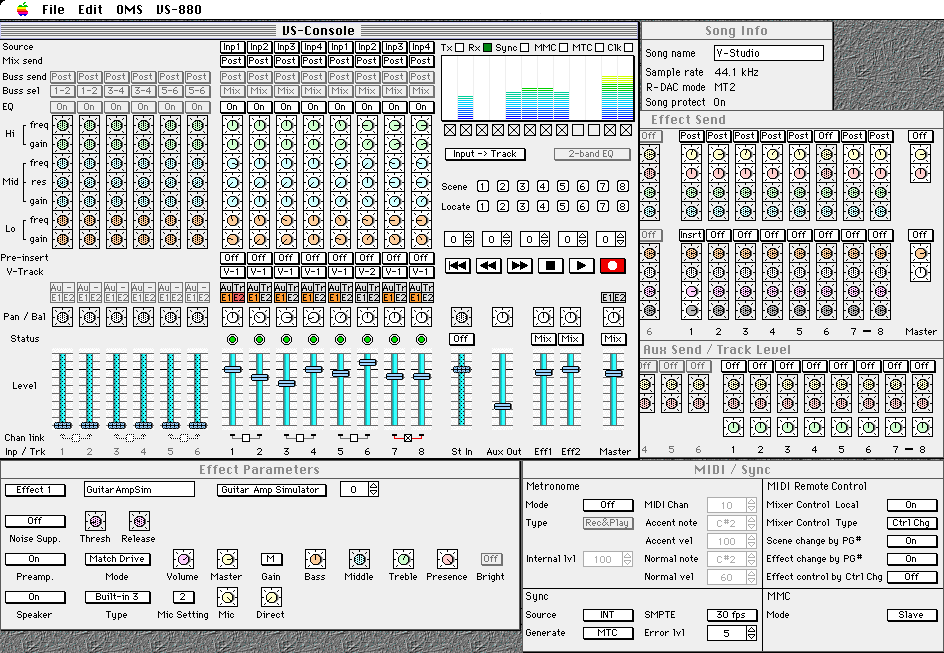Viewport: 944px width, 653px height.
Task: Click the Effect 1 button
Action: click(x=35, y=490)
